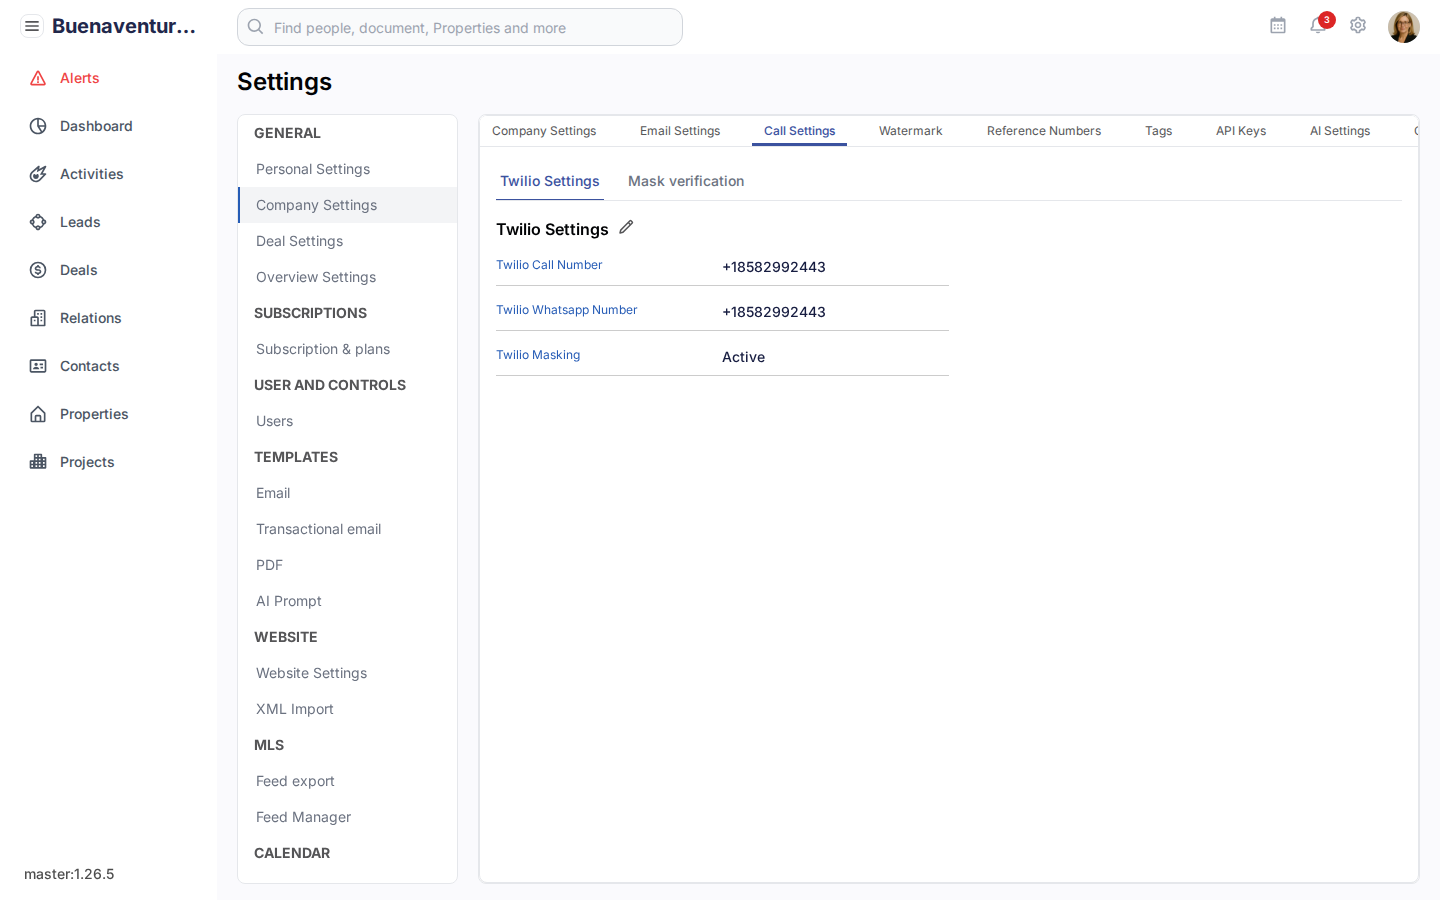Open the API Keys tab
This screenshot has width=1440, height=900.
coord(1241,131)
